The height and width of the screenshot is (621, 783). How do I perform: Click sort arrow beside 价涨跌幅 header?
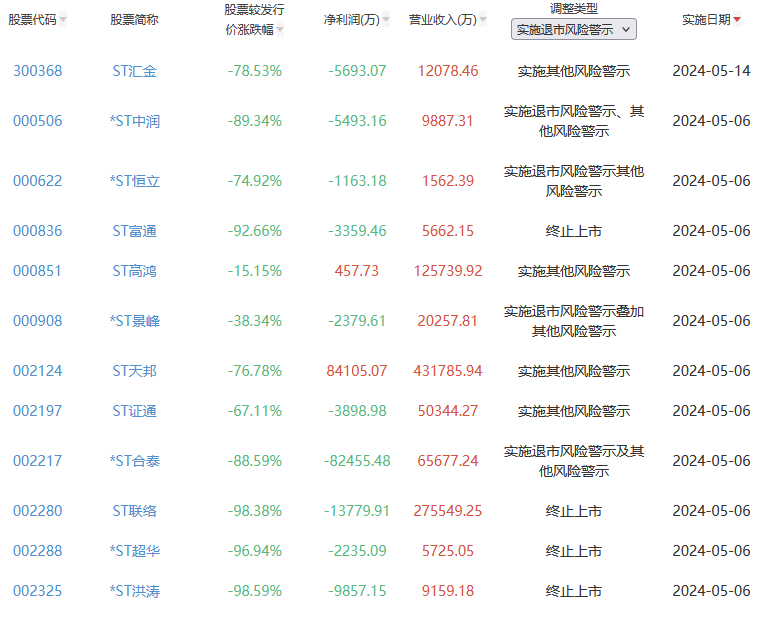[x=280, y=30]
